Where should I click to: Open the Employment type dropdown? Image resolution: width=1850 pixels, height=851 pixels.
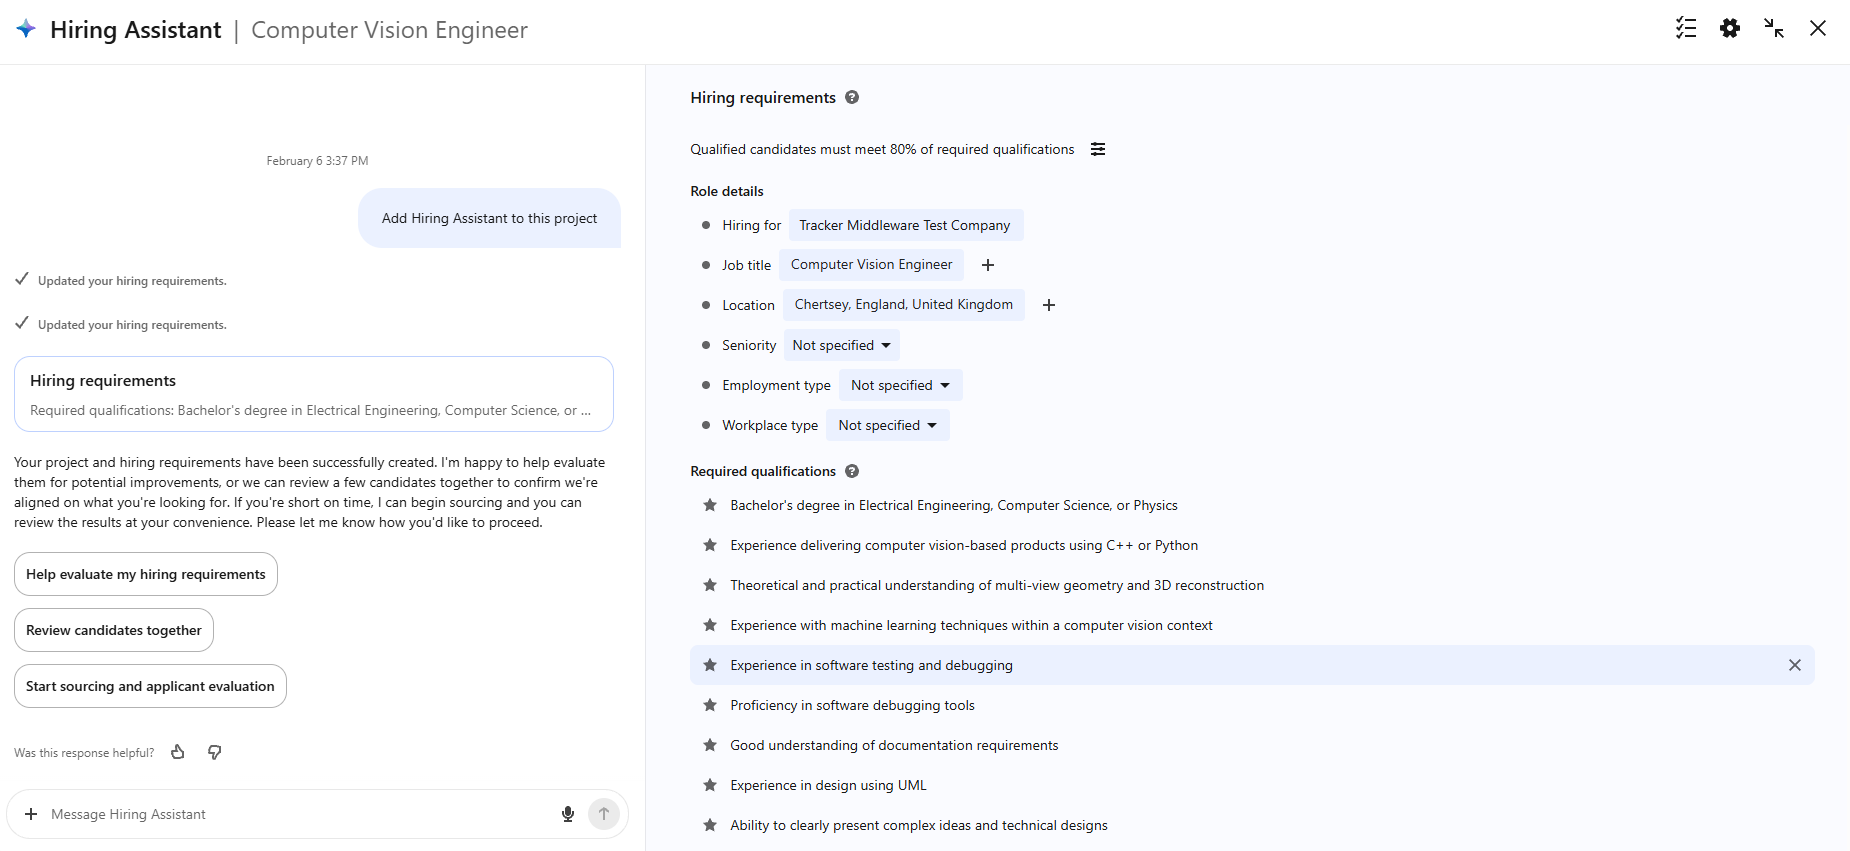(x=900, y=385)
